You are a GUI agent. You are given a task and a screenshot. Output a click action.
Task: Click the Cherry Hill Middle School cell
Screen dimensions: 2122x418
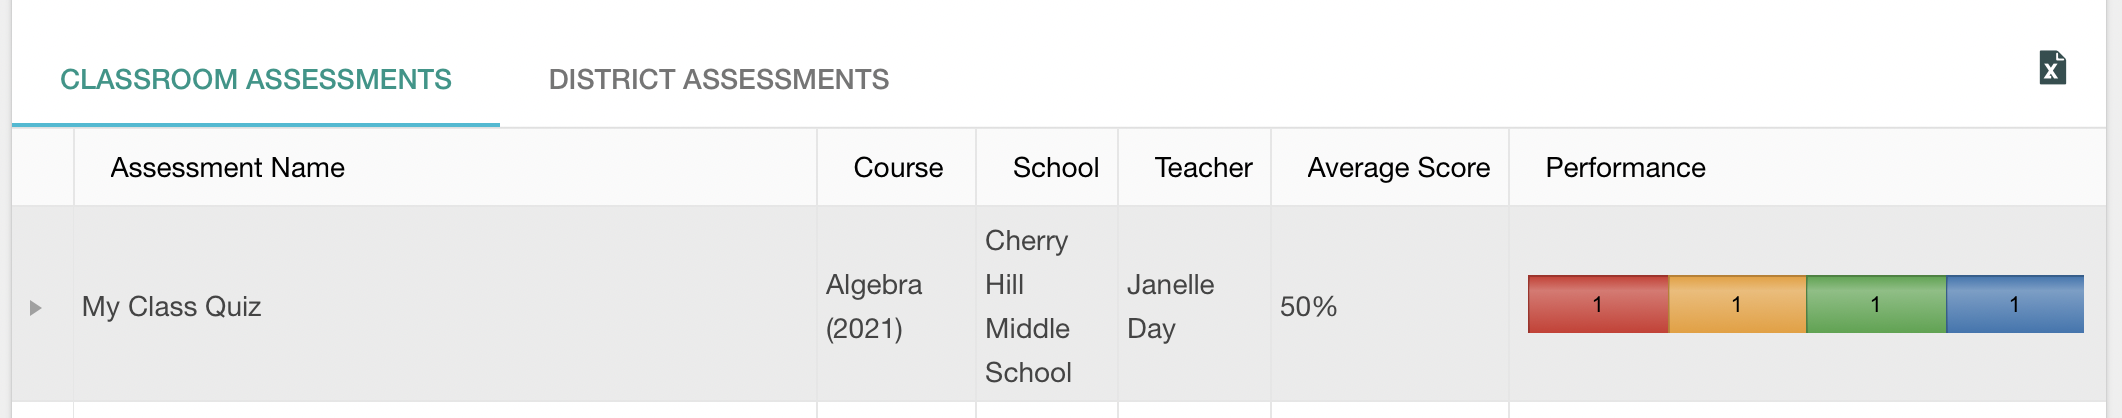coord(1028,306)
